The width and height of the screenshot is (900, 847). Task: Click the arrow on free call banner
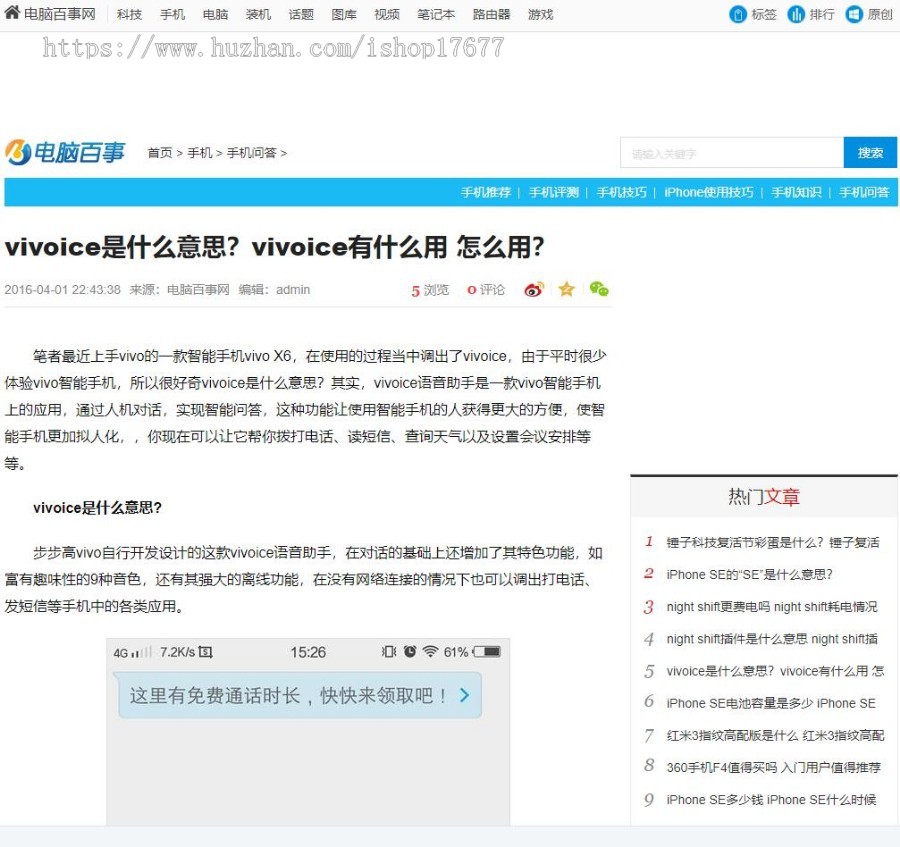[464, 696]
